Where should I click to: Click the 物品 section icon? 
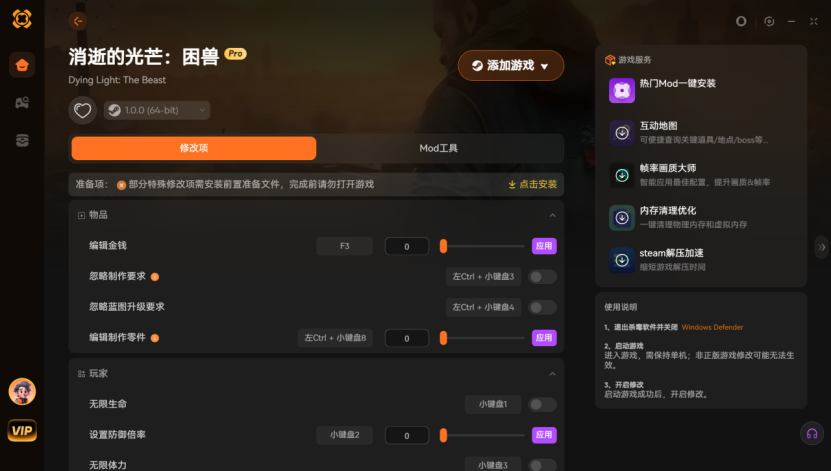(81, 215)
